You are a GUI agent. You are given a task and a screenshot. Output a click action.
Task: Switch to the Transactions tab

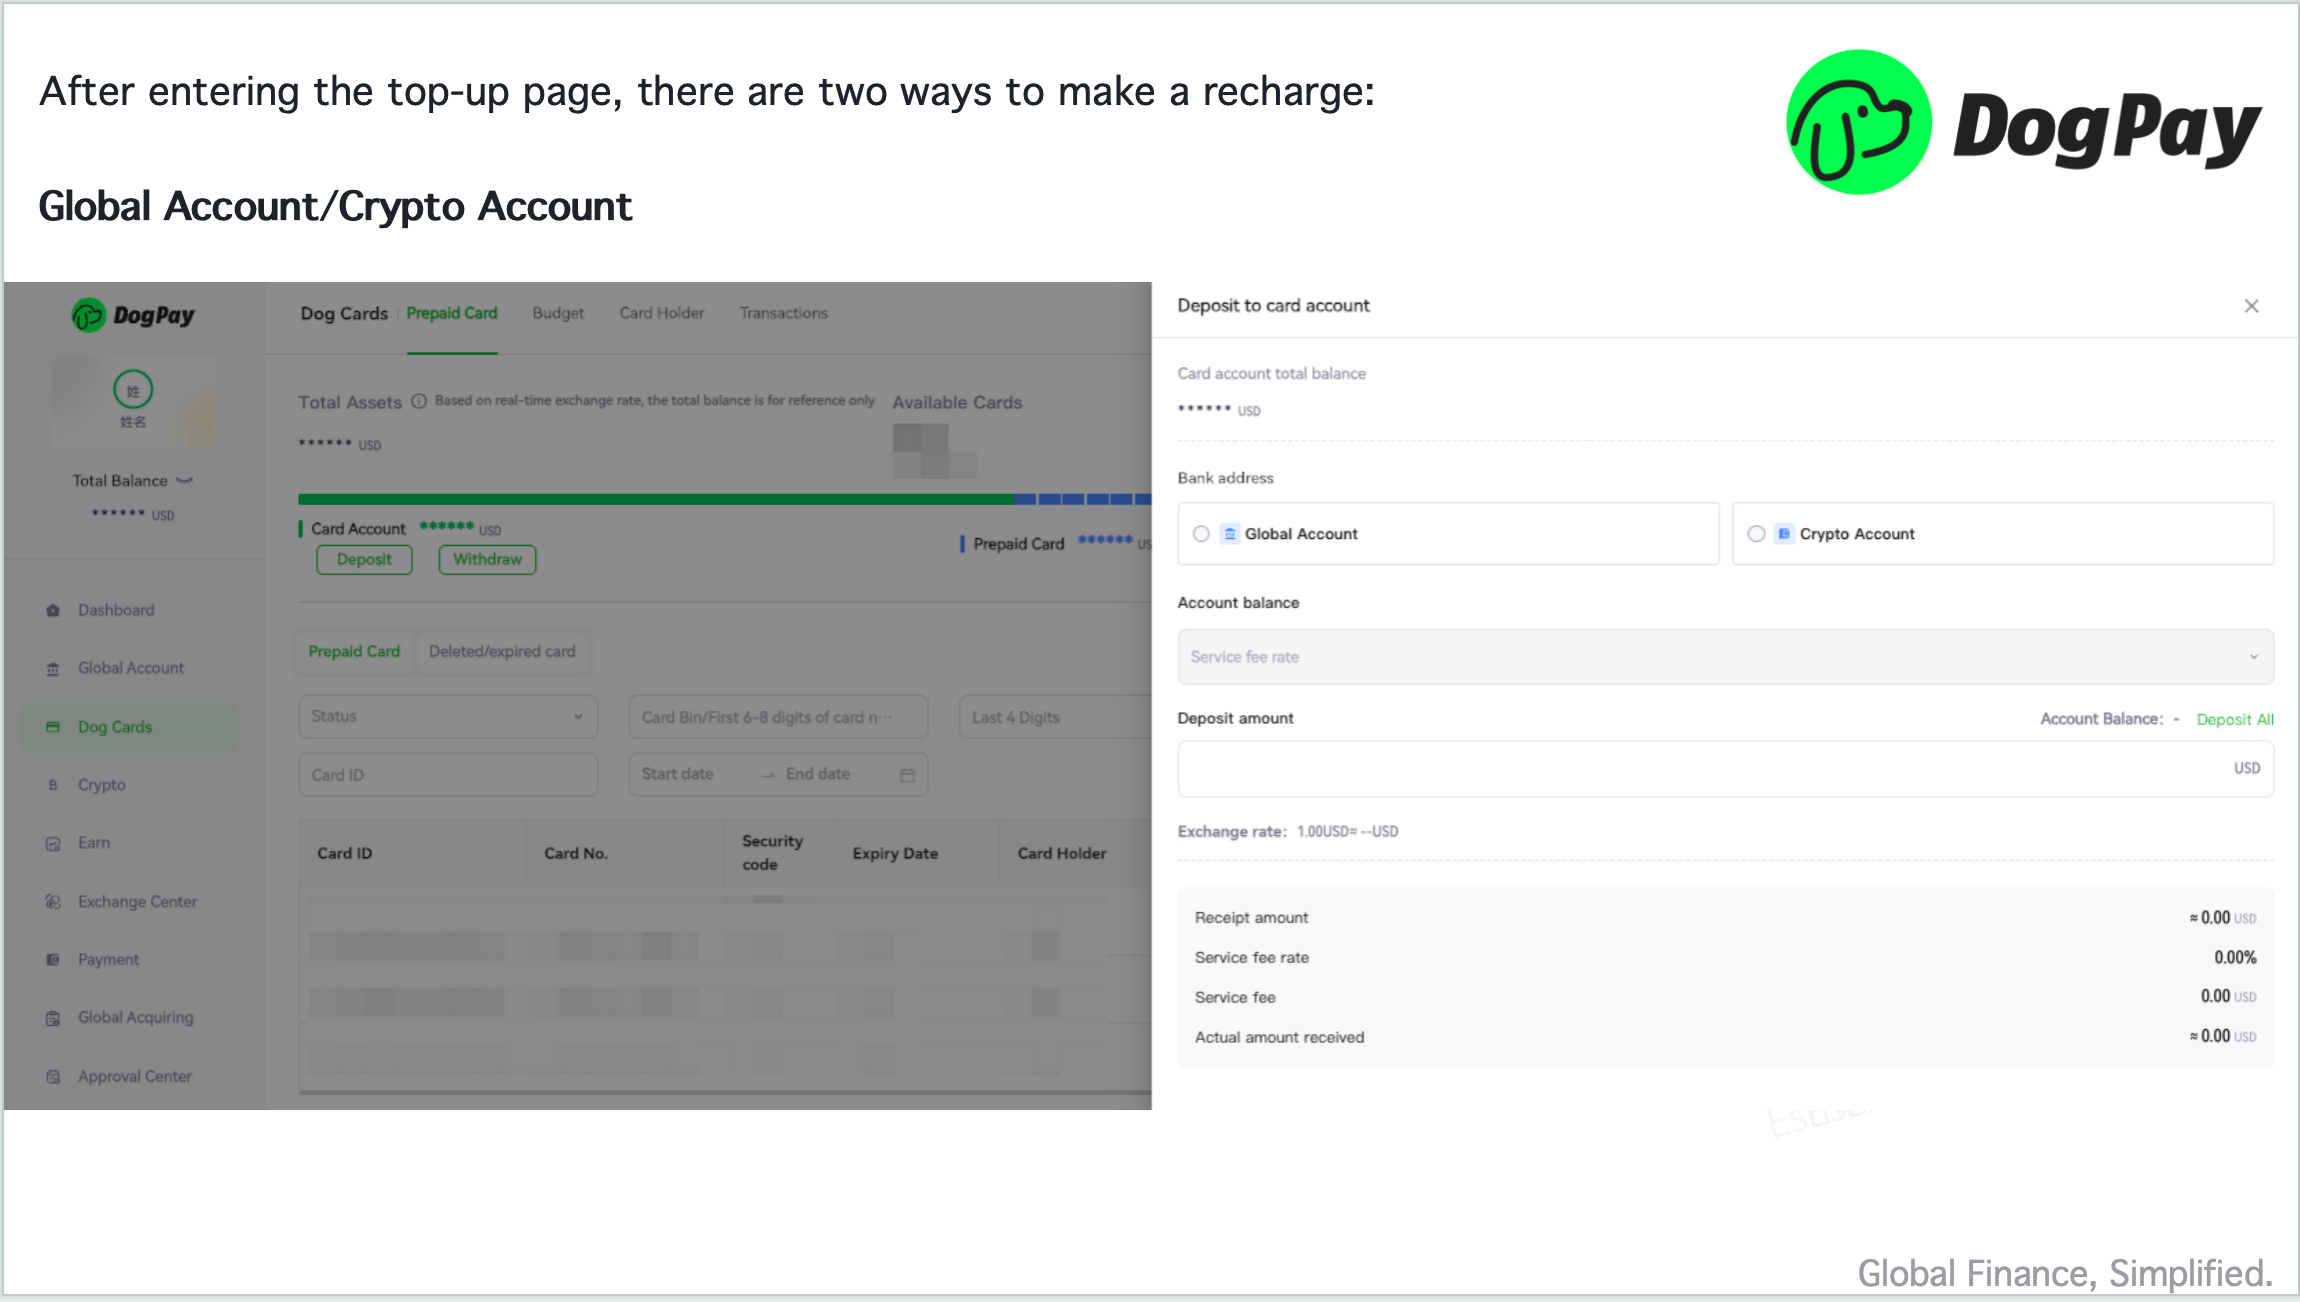784,313
